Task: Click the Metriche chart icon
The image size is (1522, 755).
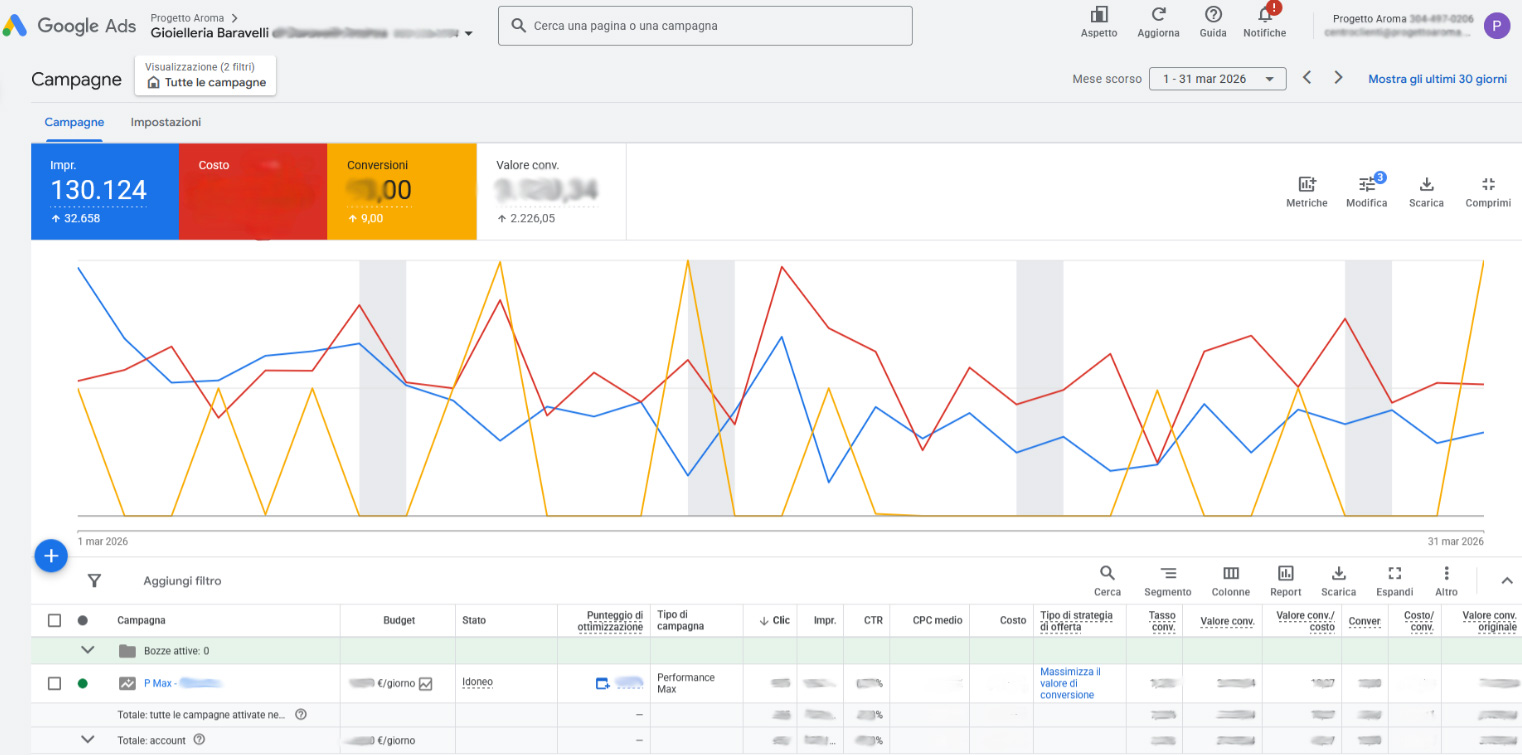Action: click(1307, 184)
